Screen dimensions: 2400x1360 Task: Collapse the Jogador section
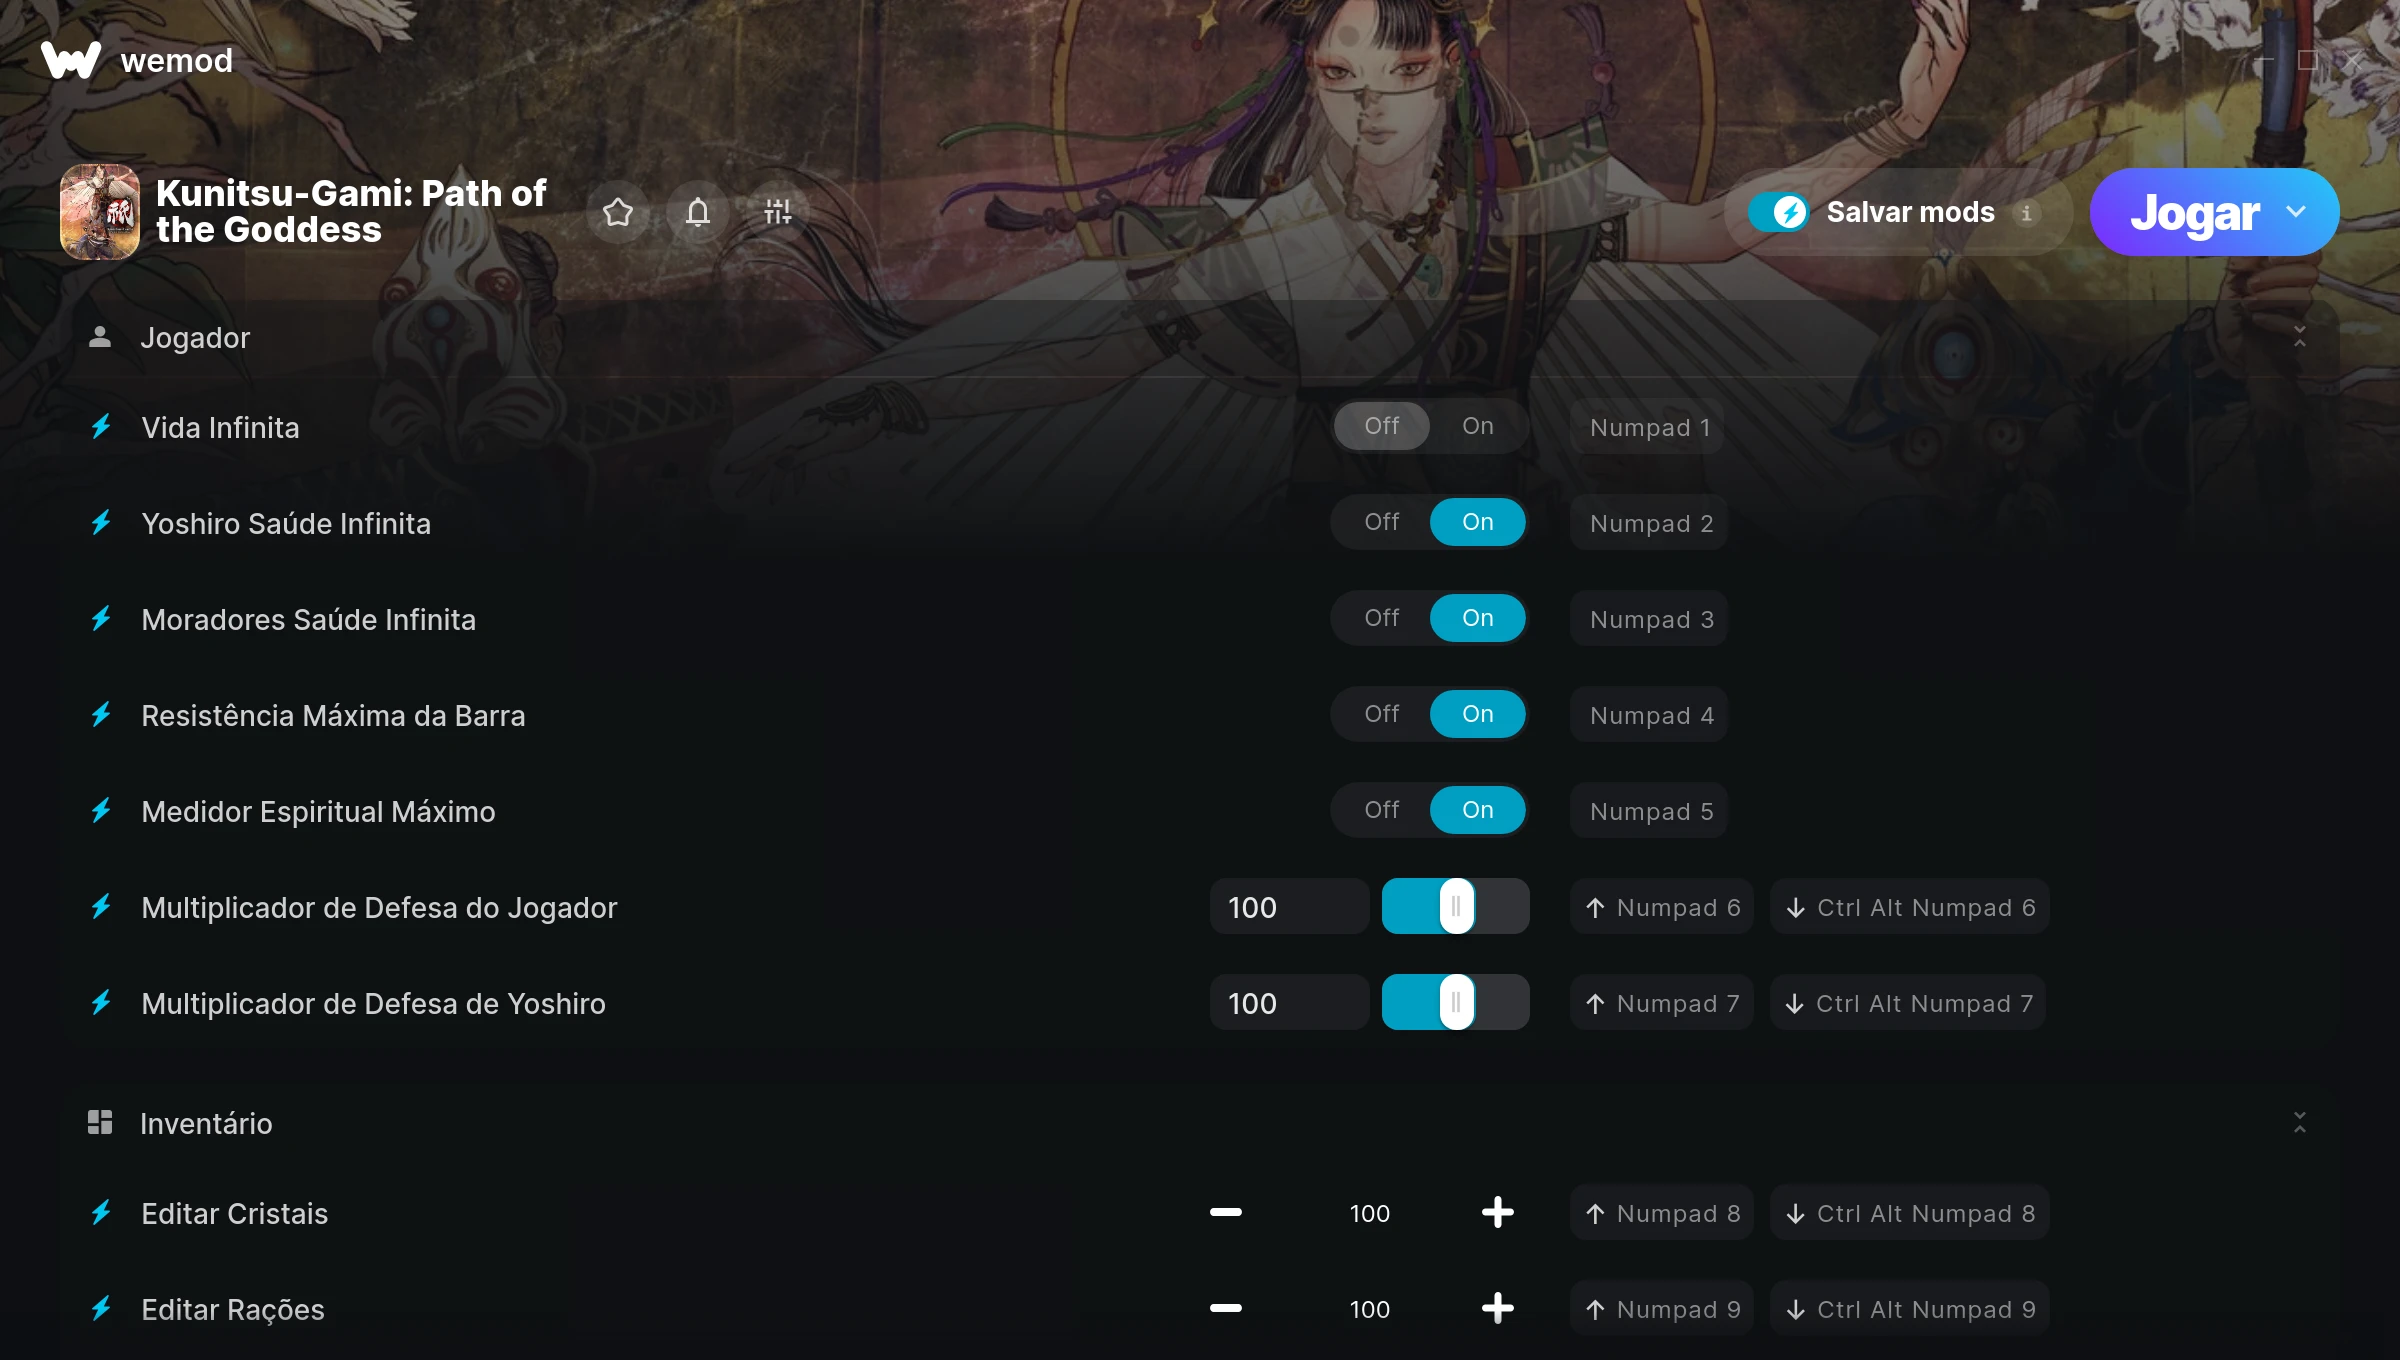2300,337
